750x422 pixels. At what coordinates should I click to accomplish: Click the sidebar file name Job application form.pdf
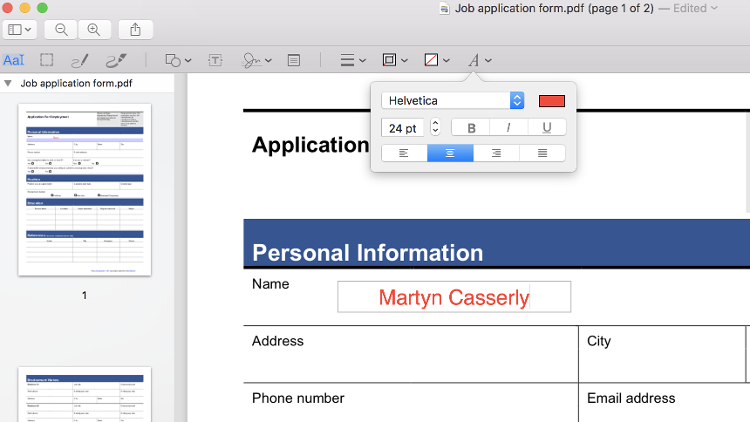tap(76, 83)
